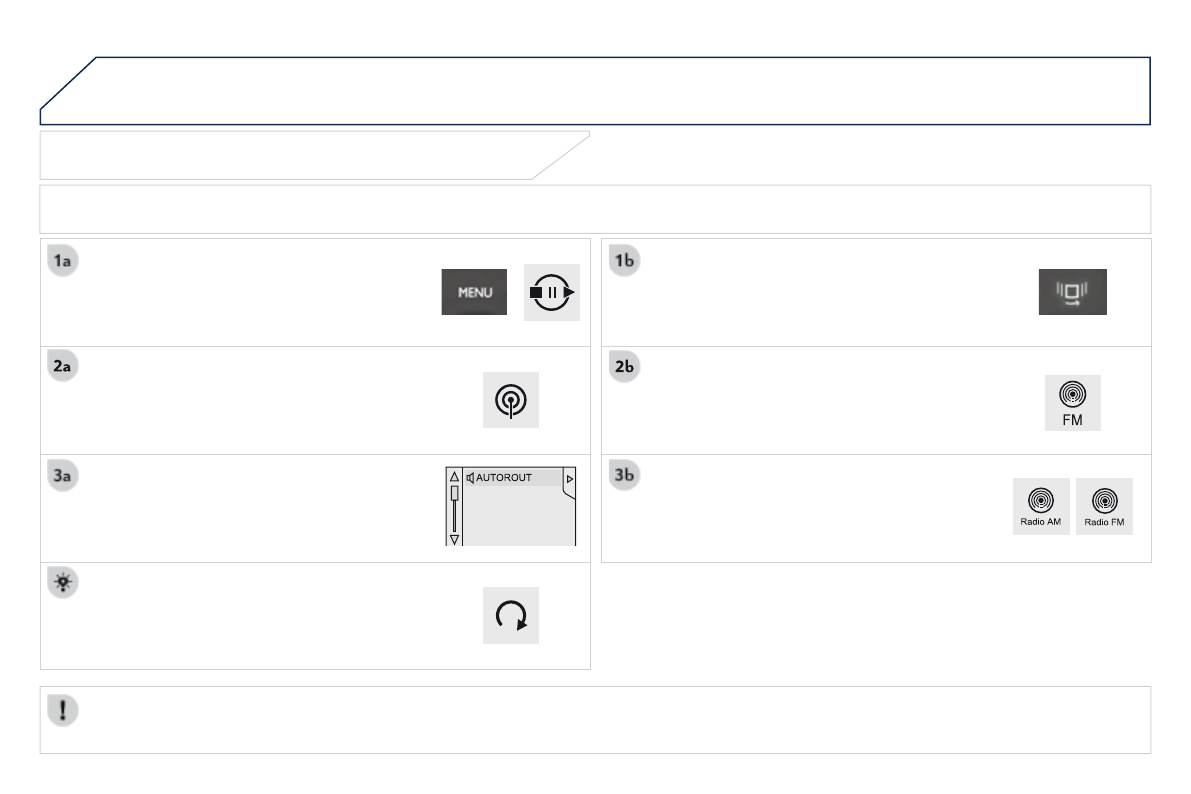The width and height of the screenshot is (1191, 794).
Task: Expand the list using the right arrow
Action: point(571,479)
